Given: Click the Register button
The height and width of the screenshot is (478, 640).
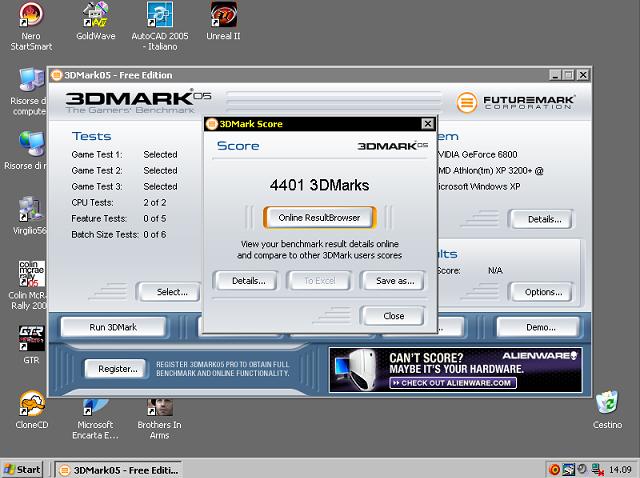Looking at the screenshot, I should point(118,369).
